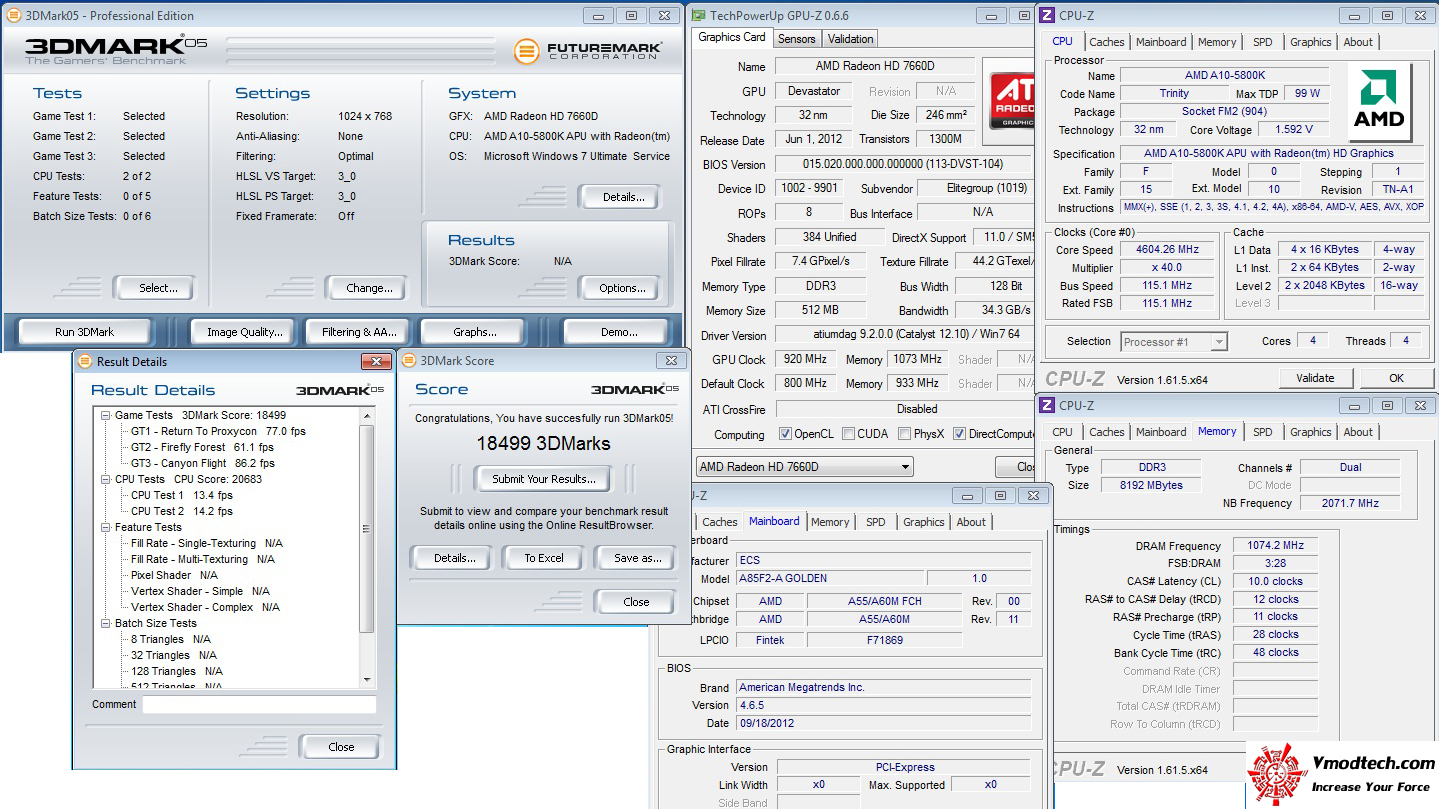Screen dimensions: 1439x809
Task: Click Close at the bottom of Result Details
Action: [x=341, y=747]
